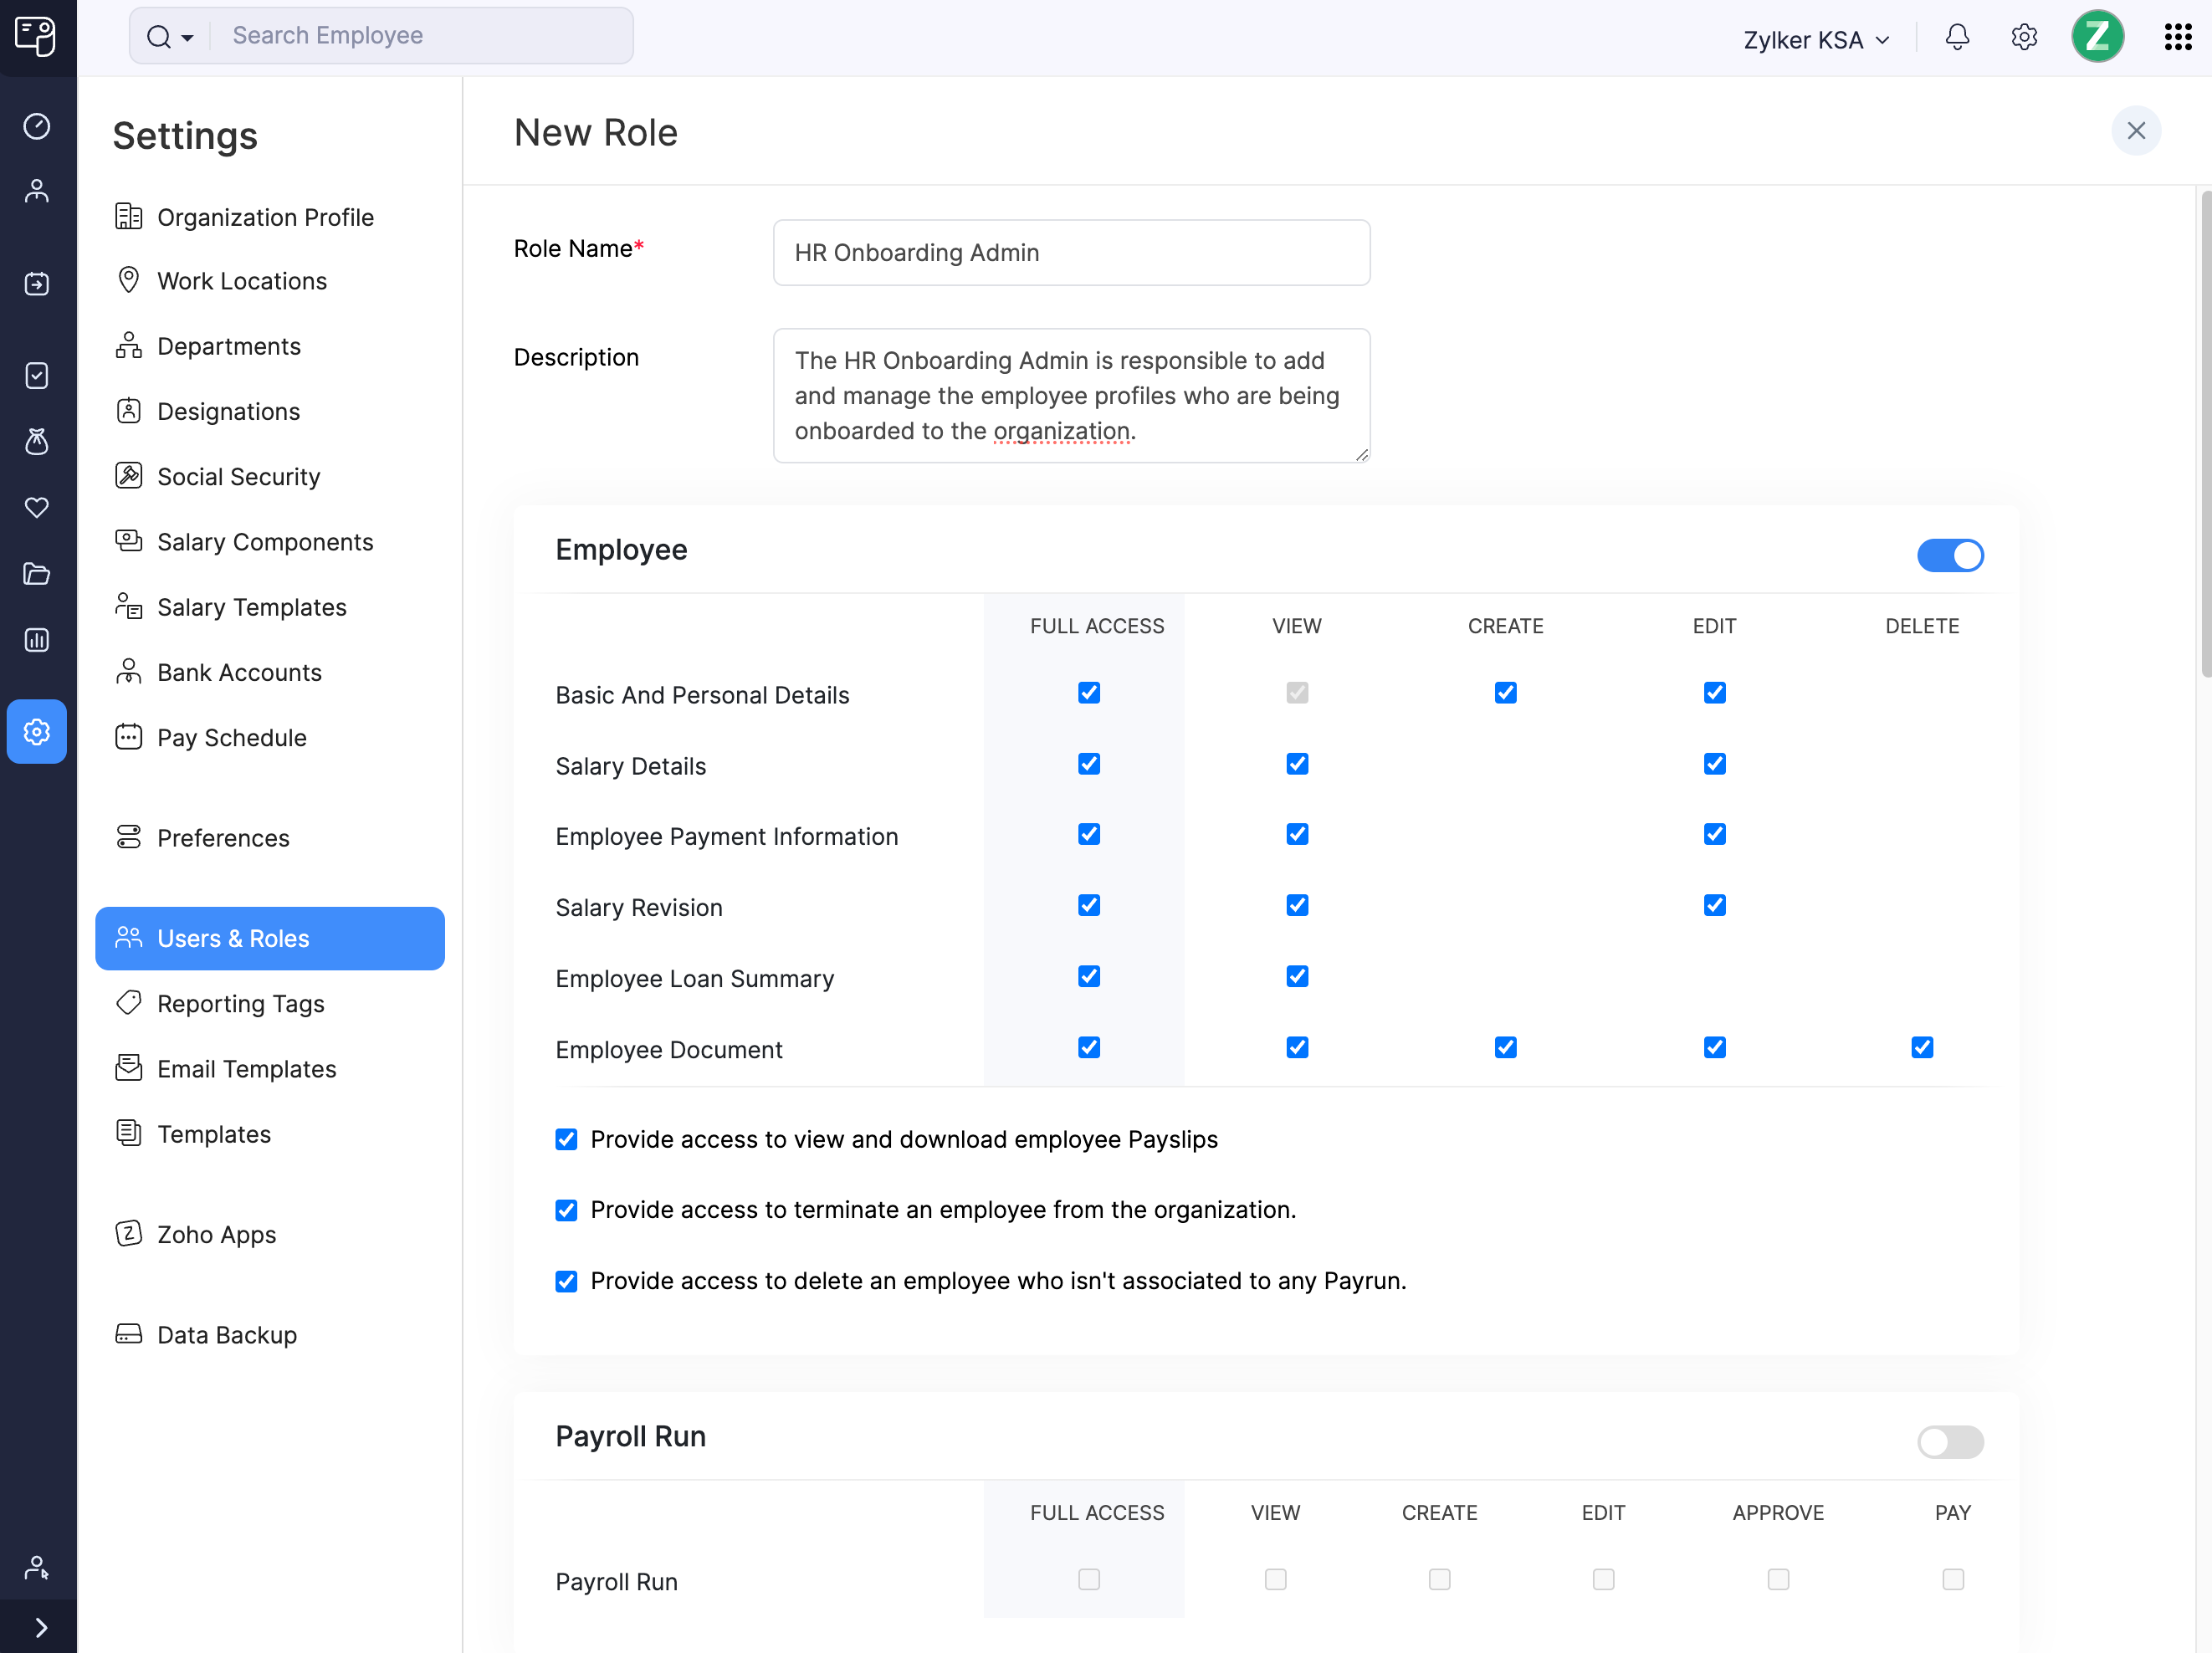This screenshot has height=1653, width=2212.
Task: Uncheck Full Access for Employee Payment Information
Action: tap(1089, 834)
